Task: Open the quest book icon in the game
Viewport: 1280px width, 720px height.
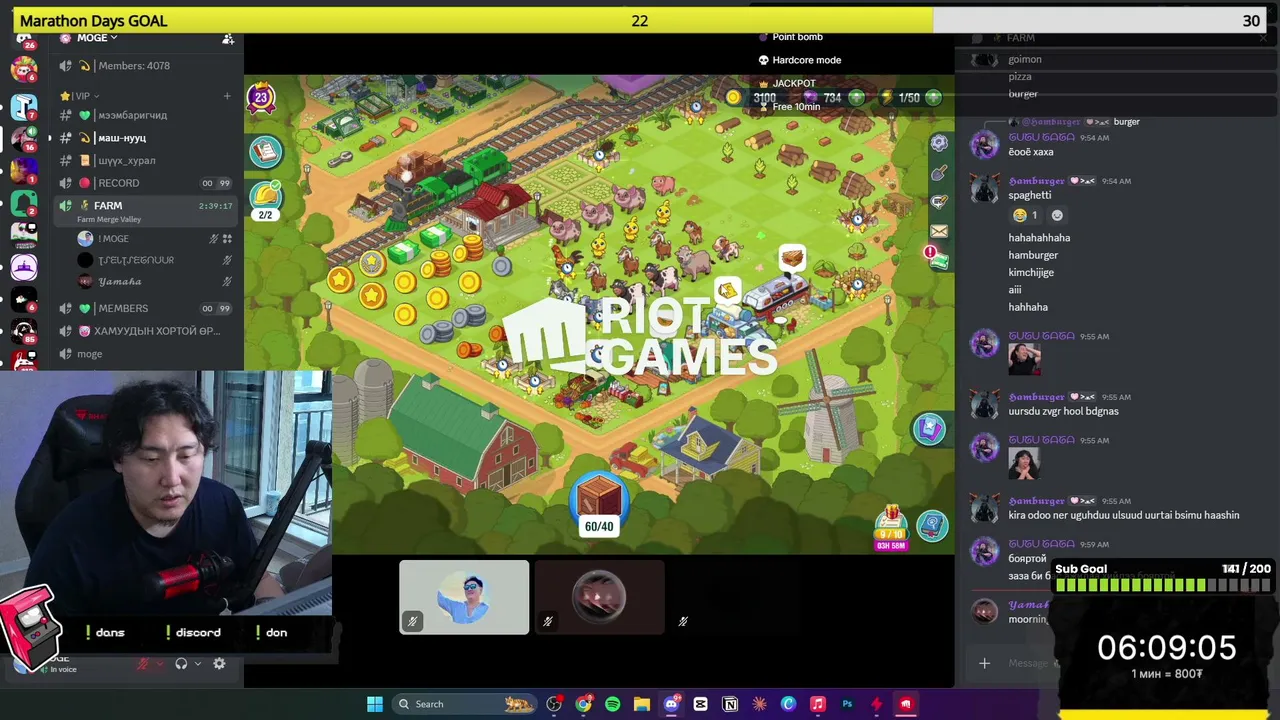Action: pos(266,151)
